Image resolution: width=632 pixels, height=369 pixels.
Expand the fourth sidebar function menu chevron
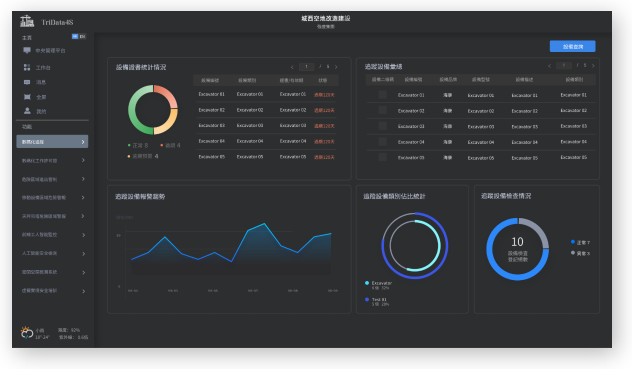point(83,198)
